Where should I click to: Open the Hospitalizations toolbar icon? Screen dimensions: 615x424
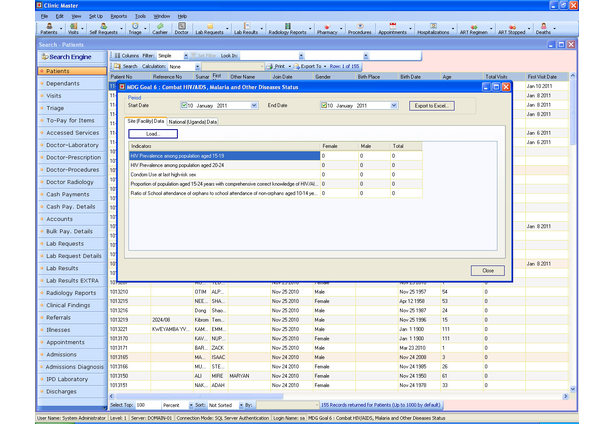click(433, 28)
